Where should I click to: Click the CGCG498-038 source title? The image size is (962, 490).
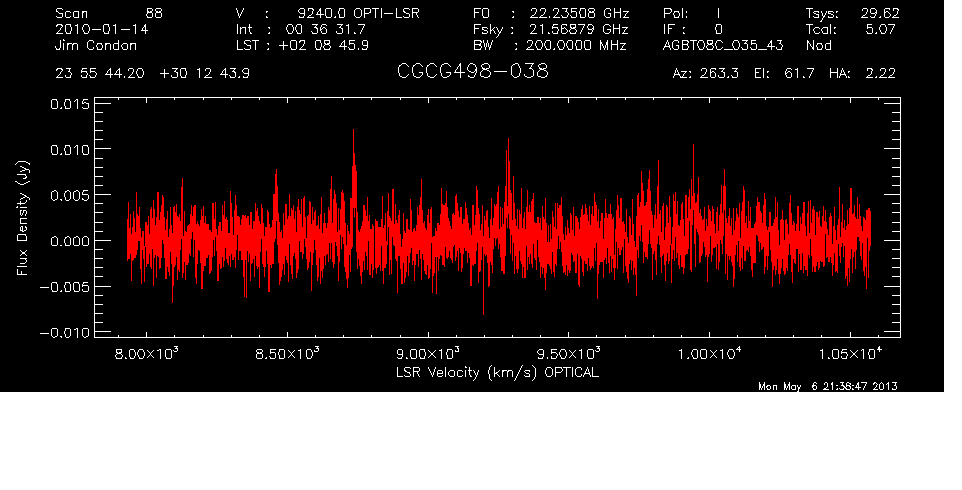click(x=472, y=73)
